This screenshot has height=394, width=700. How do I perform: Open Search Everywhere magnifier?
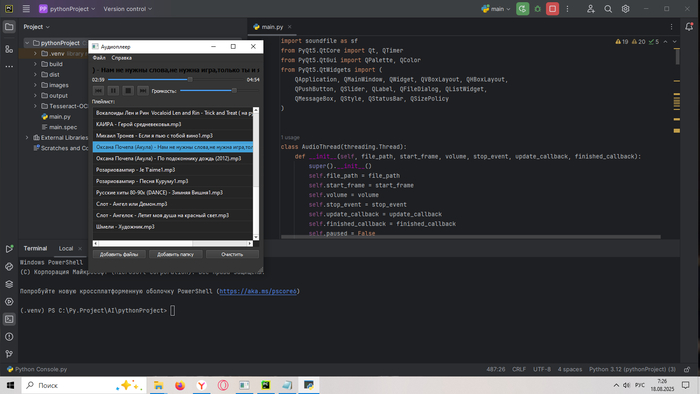608,9
